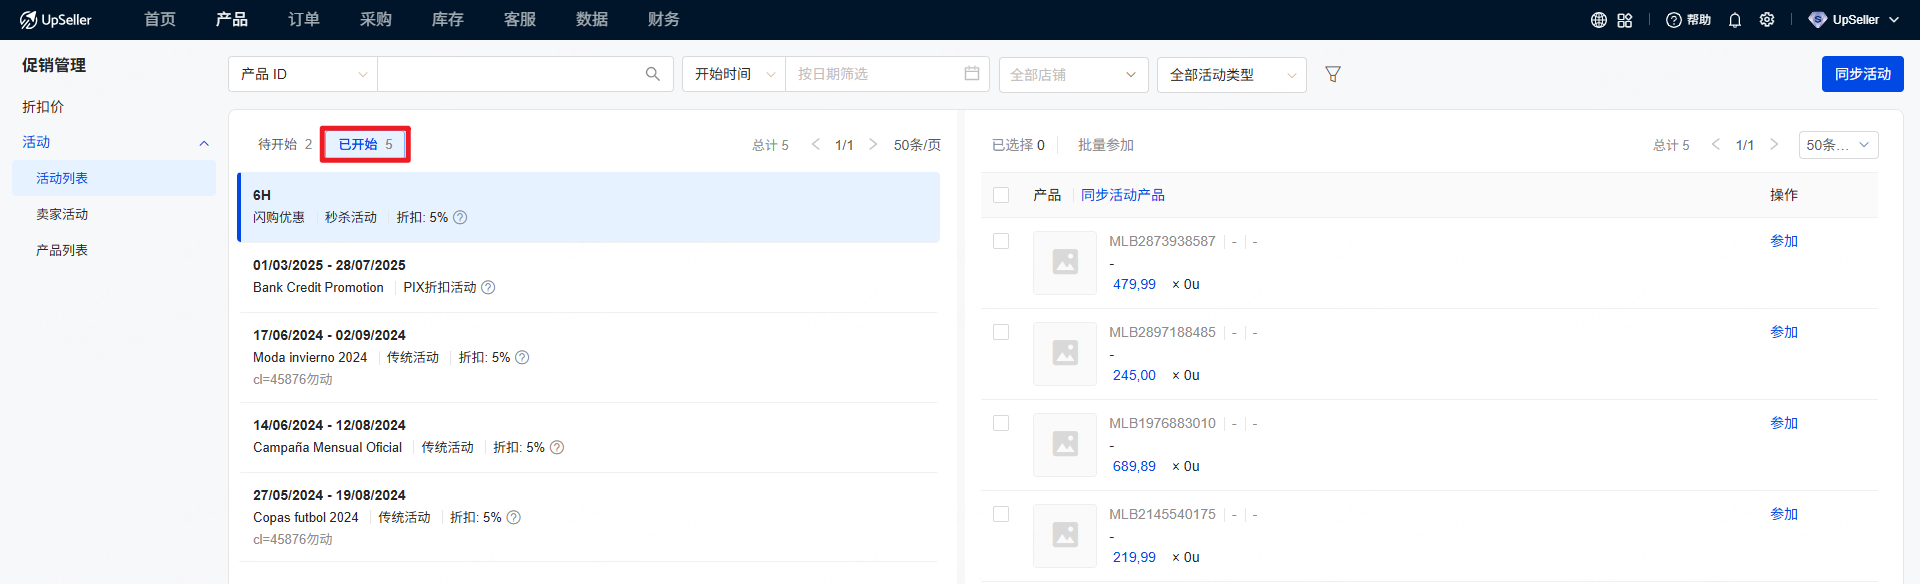The image size is (1920, 584).
Task: Click the filter funnel icon
Action: point(1332,74)
